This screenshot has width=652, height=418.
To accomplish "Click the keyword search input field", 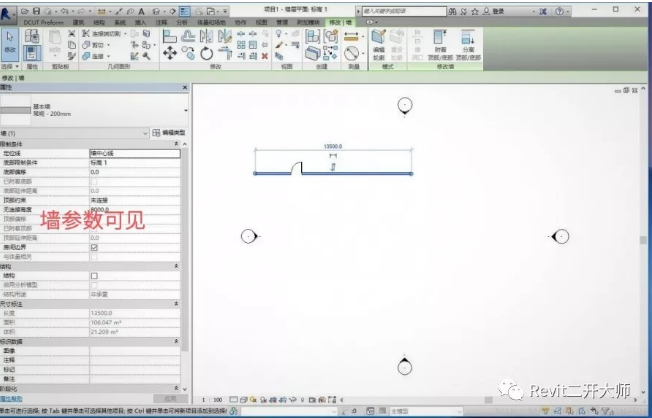I will coord(404,12).
